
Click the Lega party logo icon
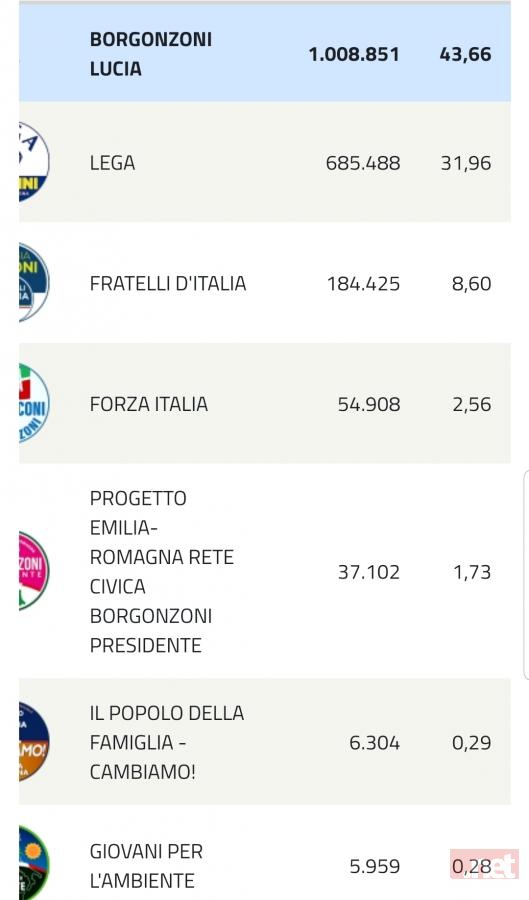(34, 162)
